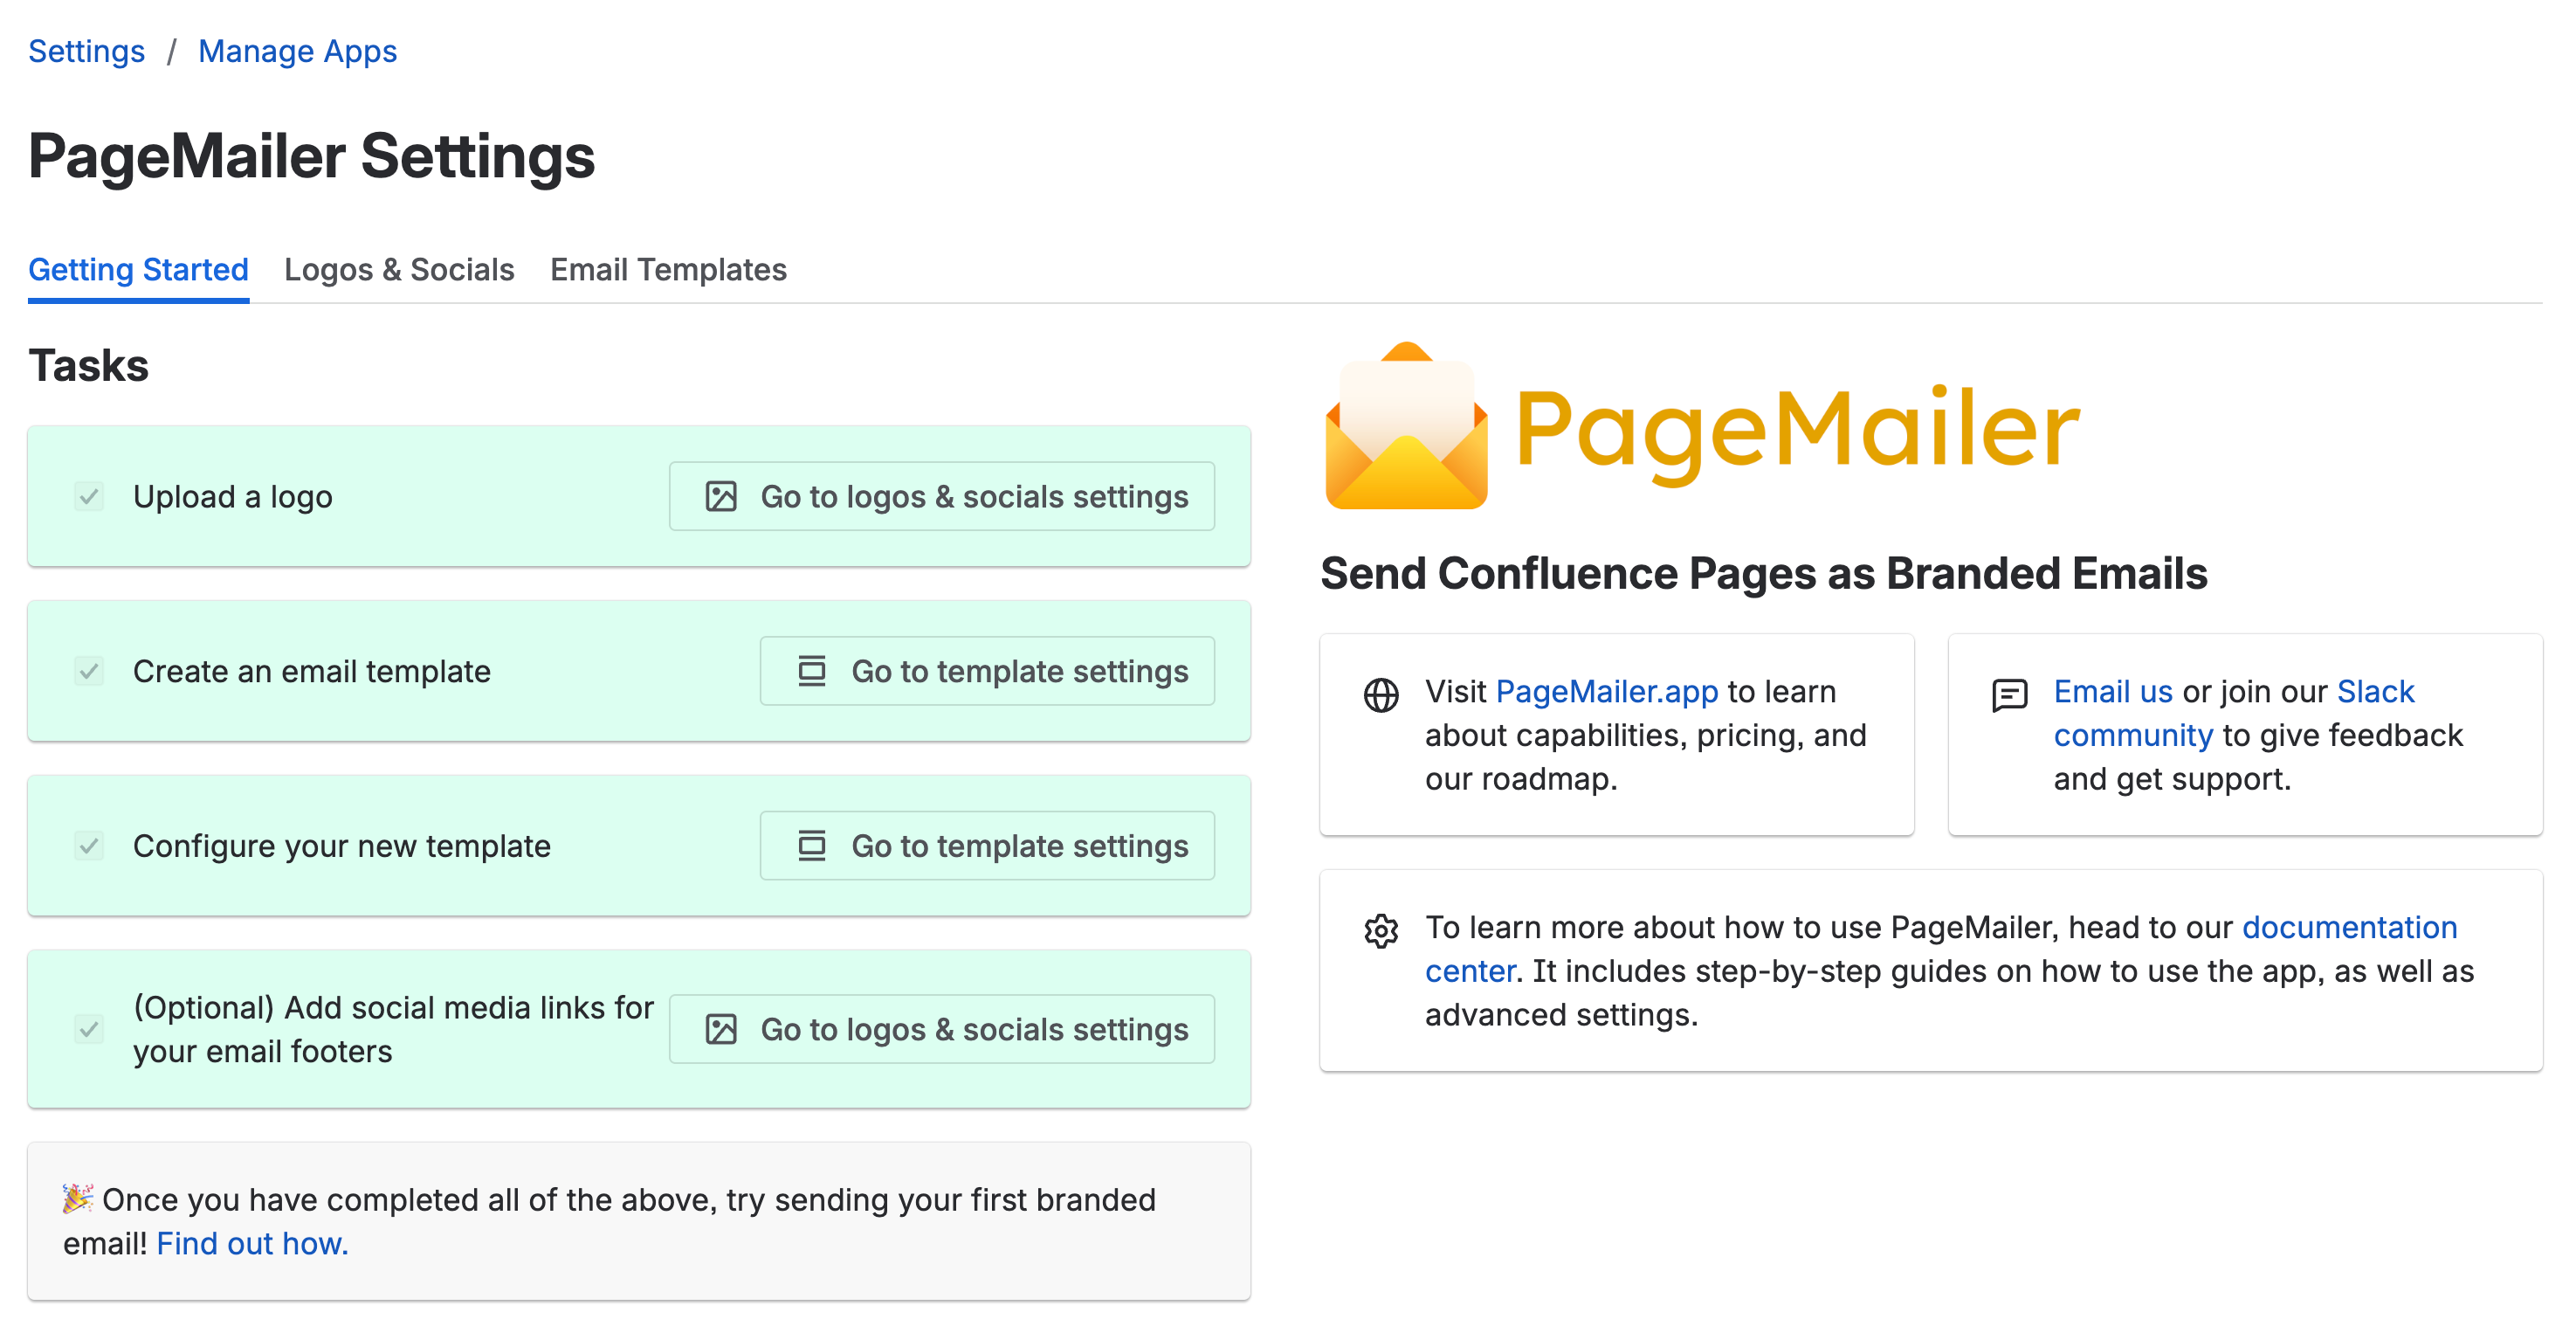Click the 'Upload a logo' task label
This screenshot has width=2576, height=1340.
pyautogui.click(x=233, y=497)
